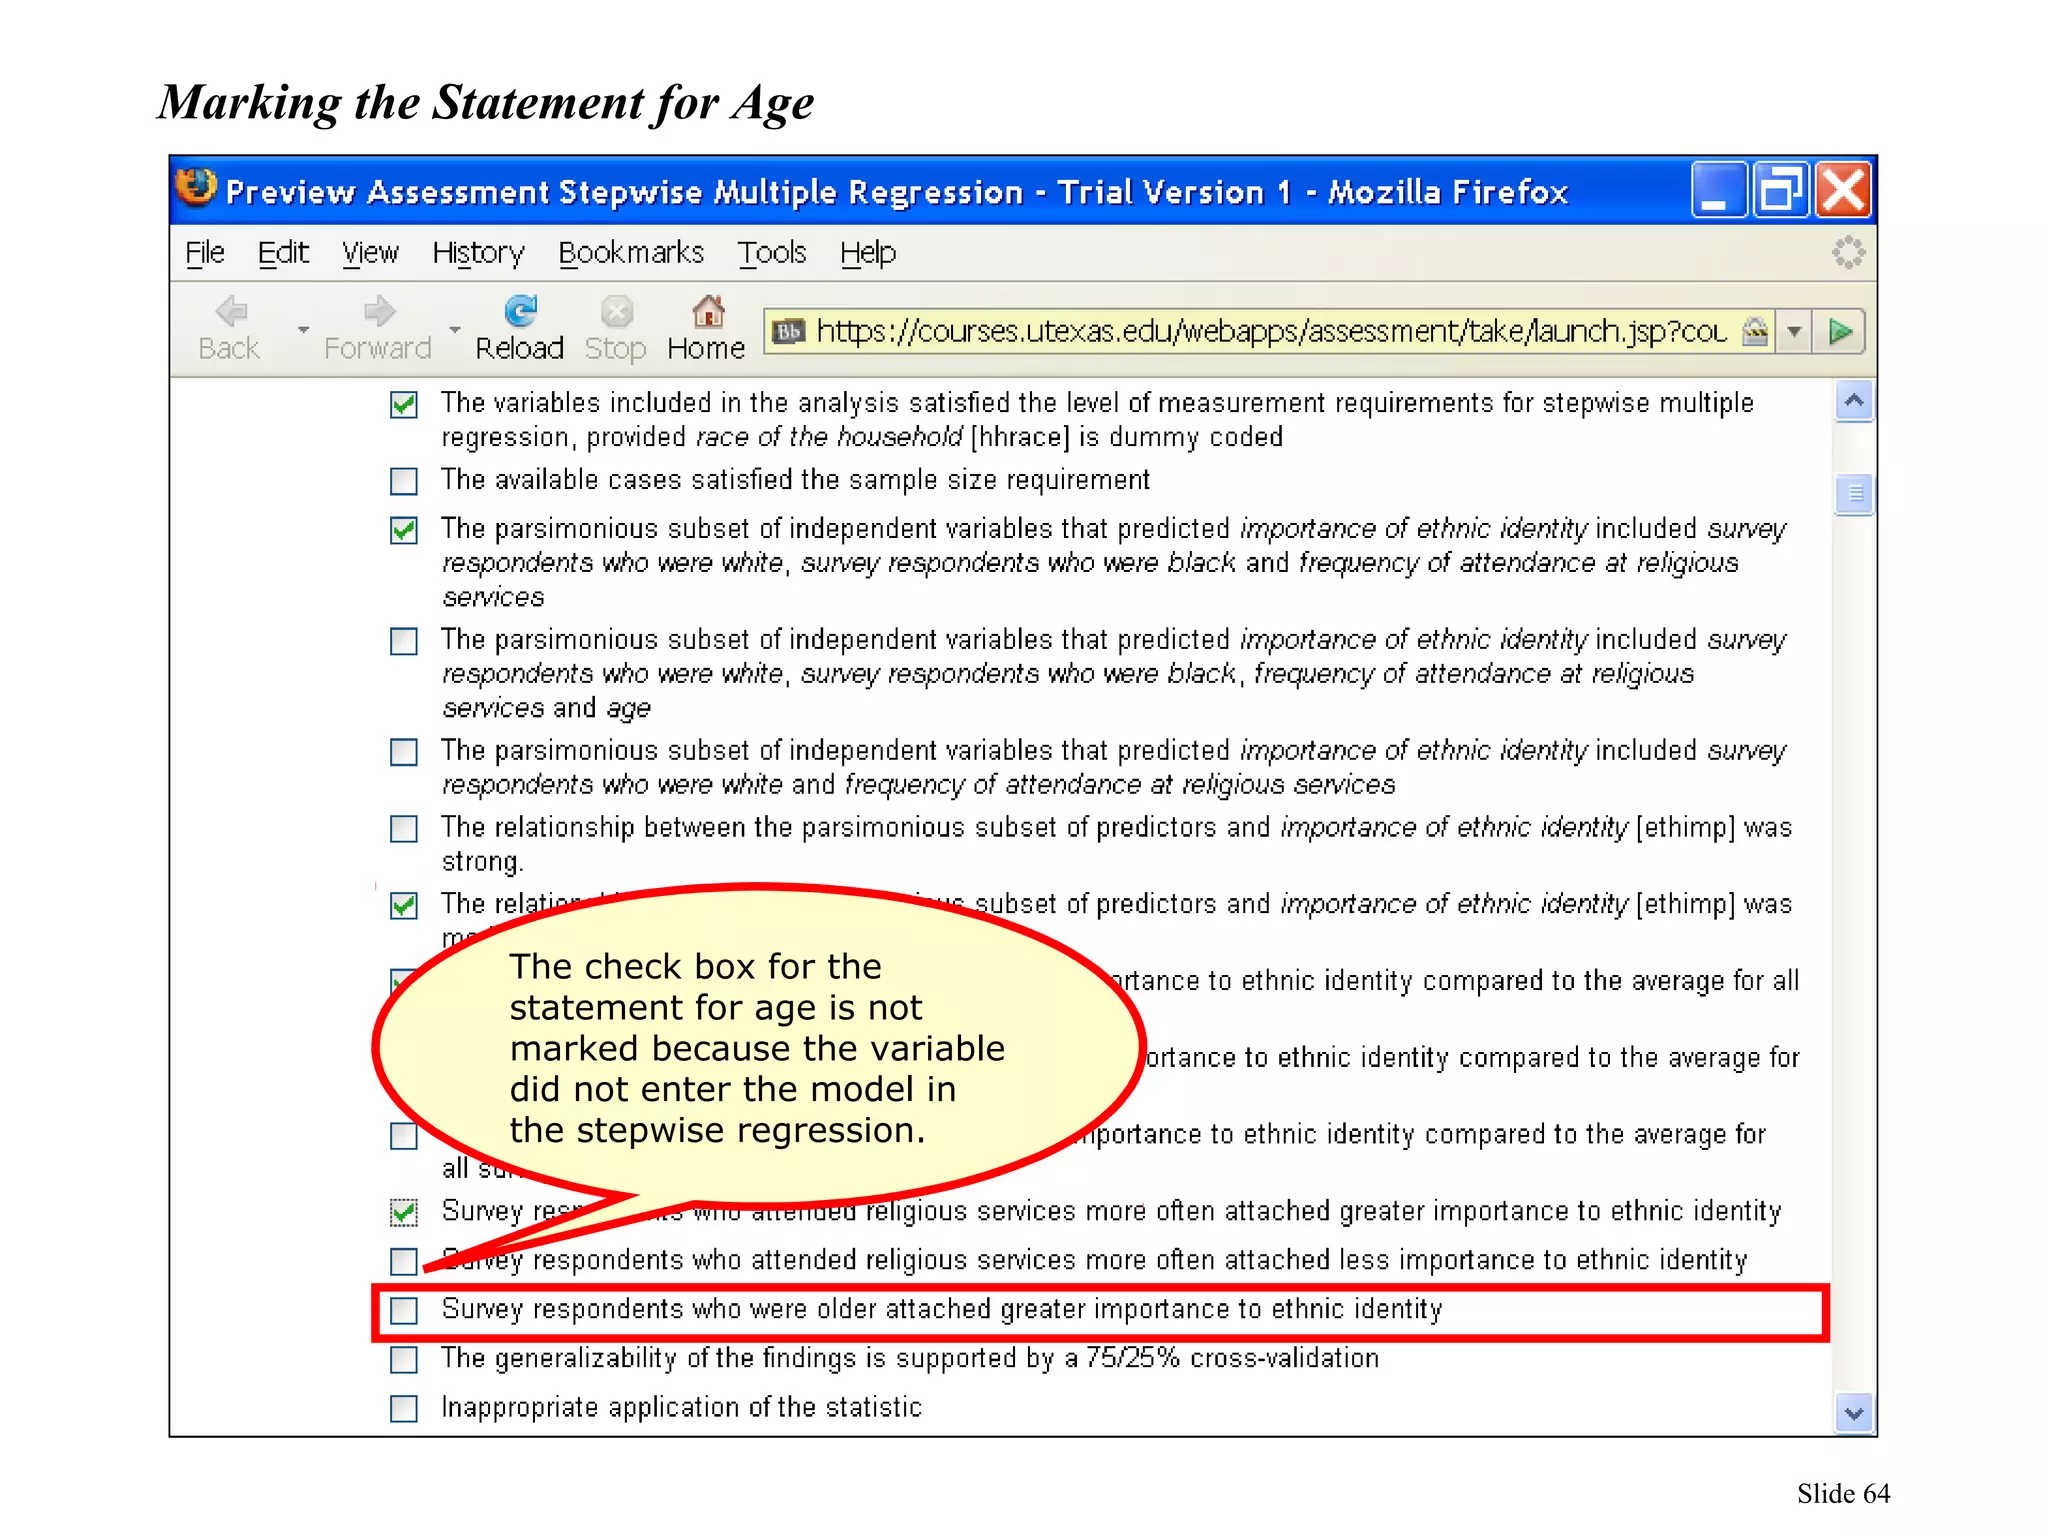Click the scrollbar up arrow
The height and width of the screenshot is (1536, 2048).
1854,402
